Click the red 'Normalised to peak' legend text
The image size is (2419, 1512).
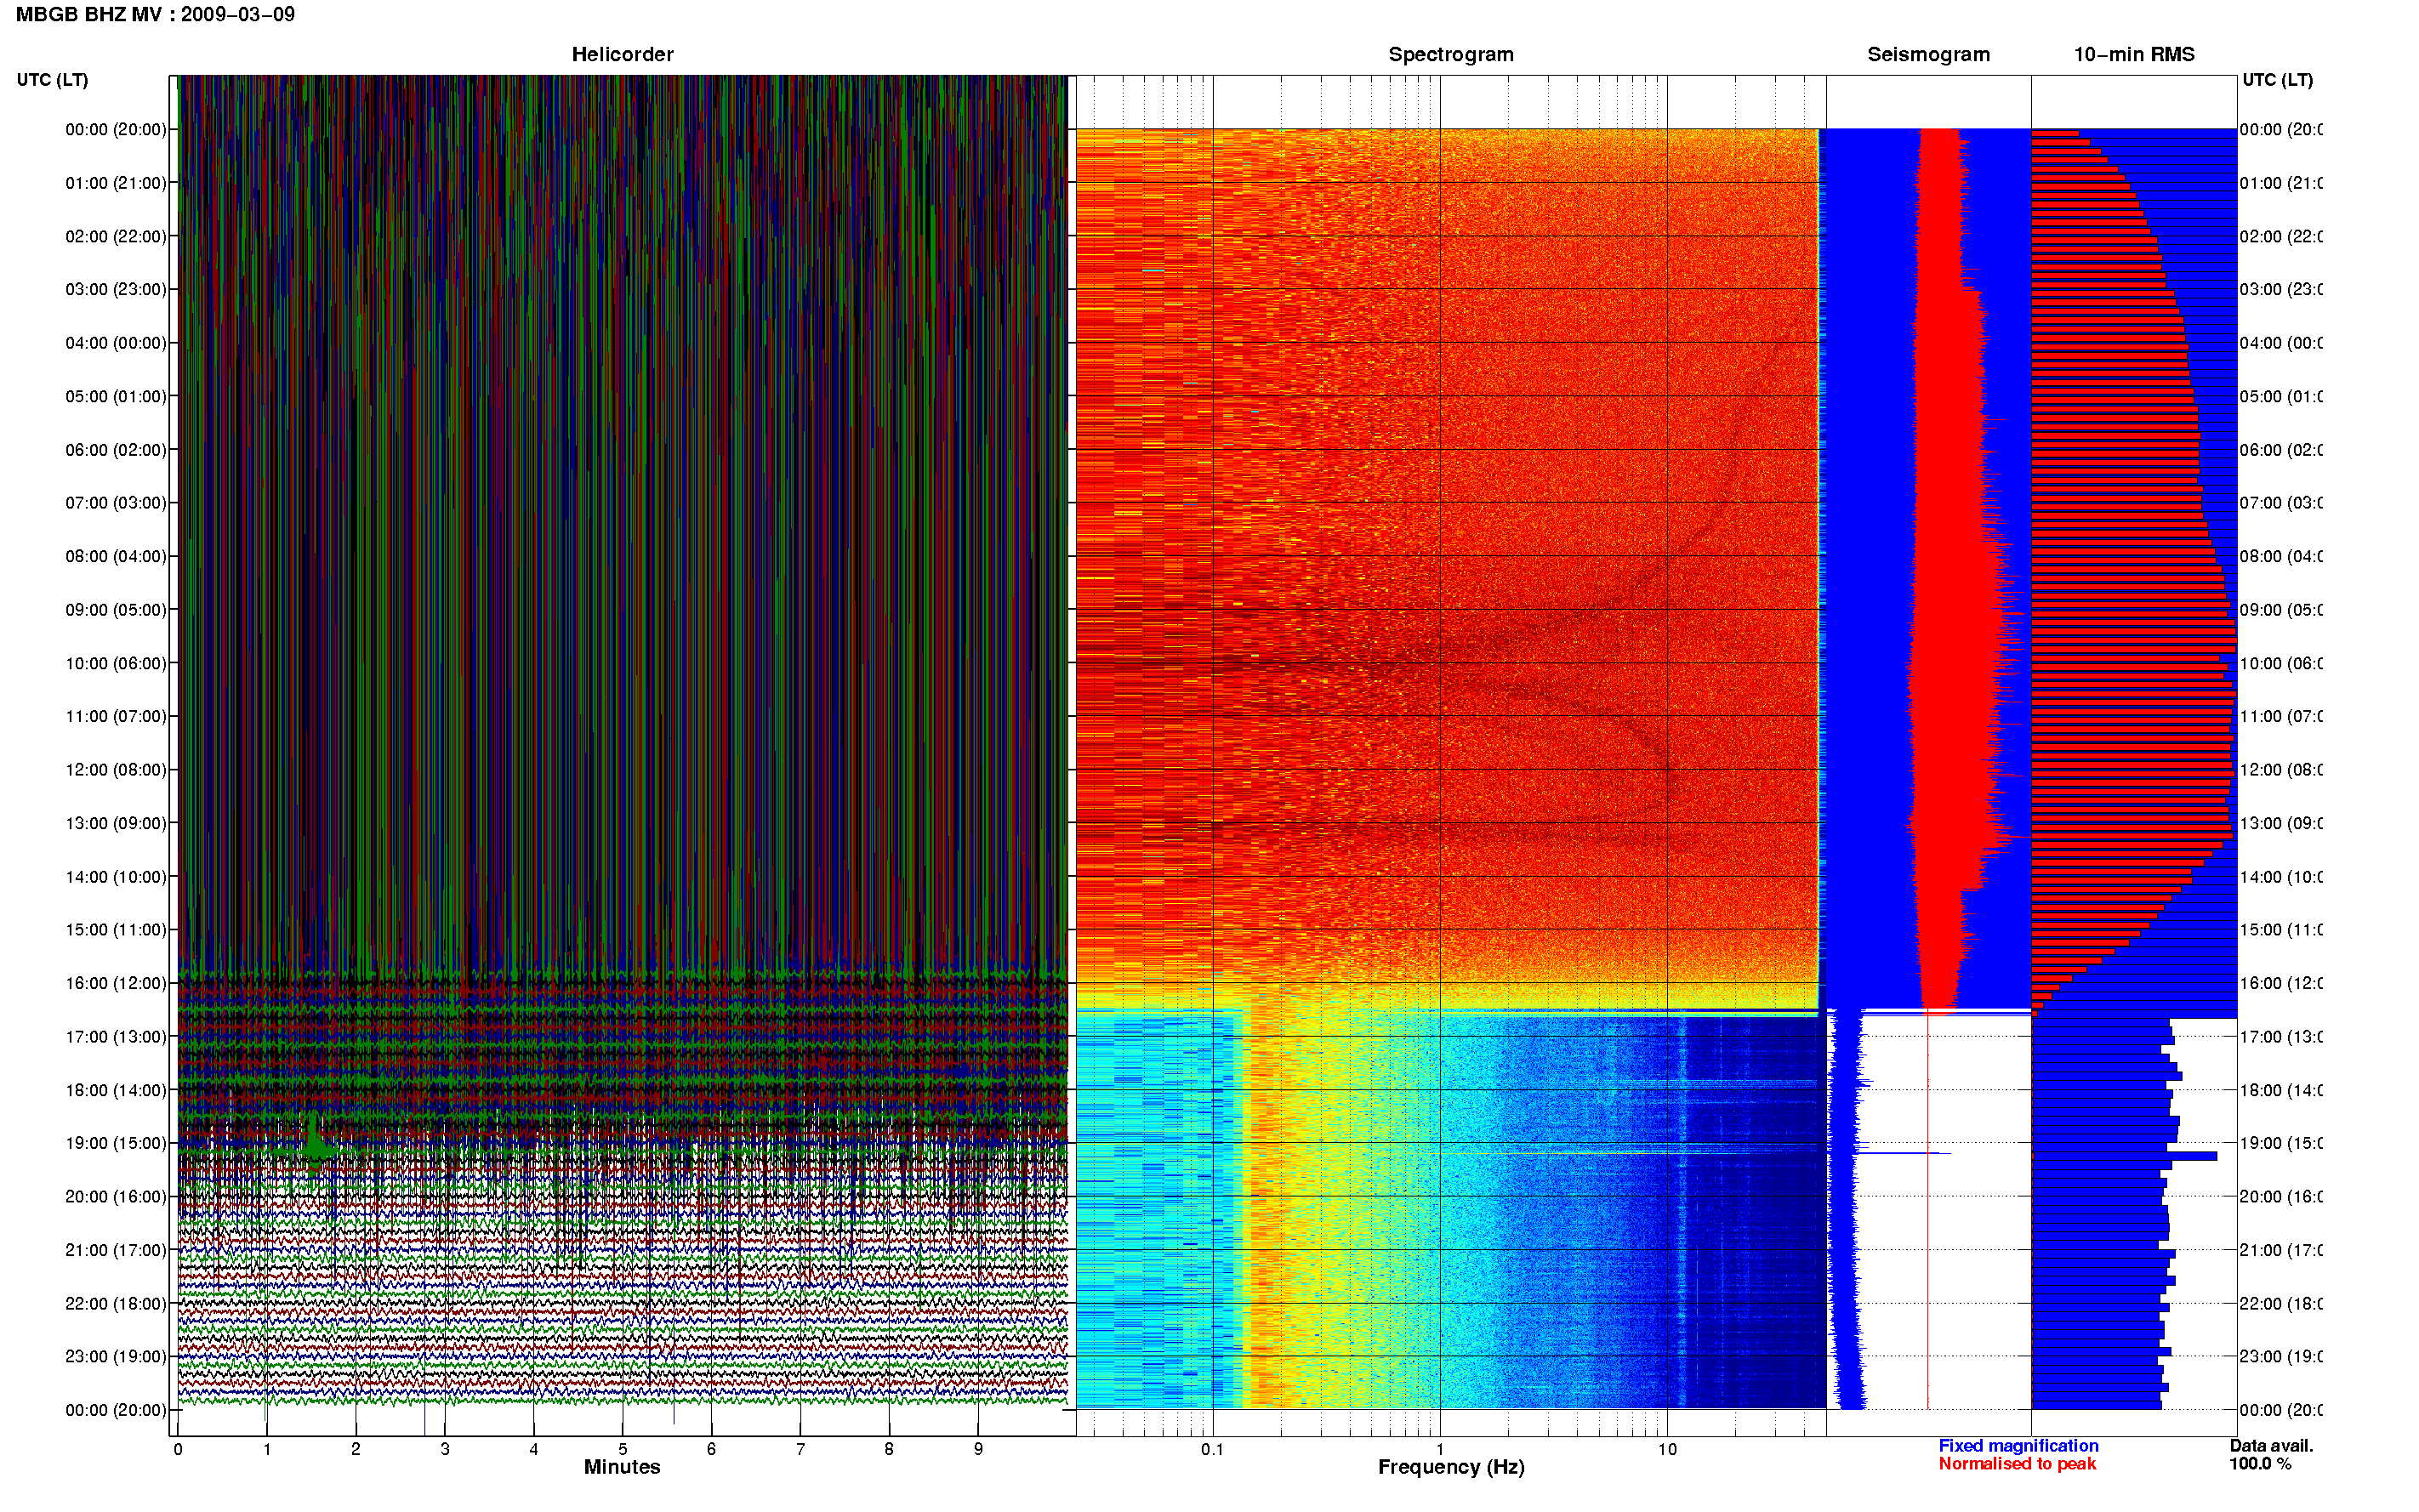pos(2017,1464)
